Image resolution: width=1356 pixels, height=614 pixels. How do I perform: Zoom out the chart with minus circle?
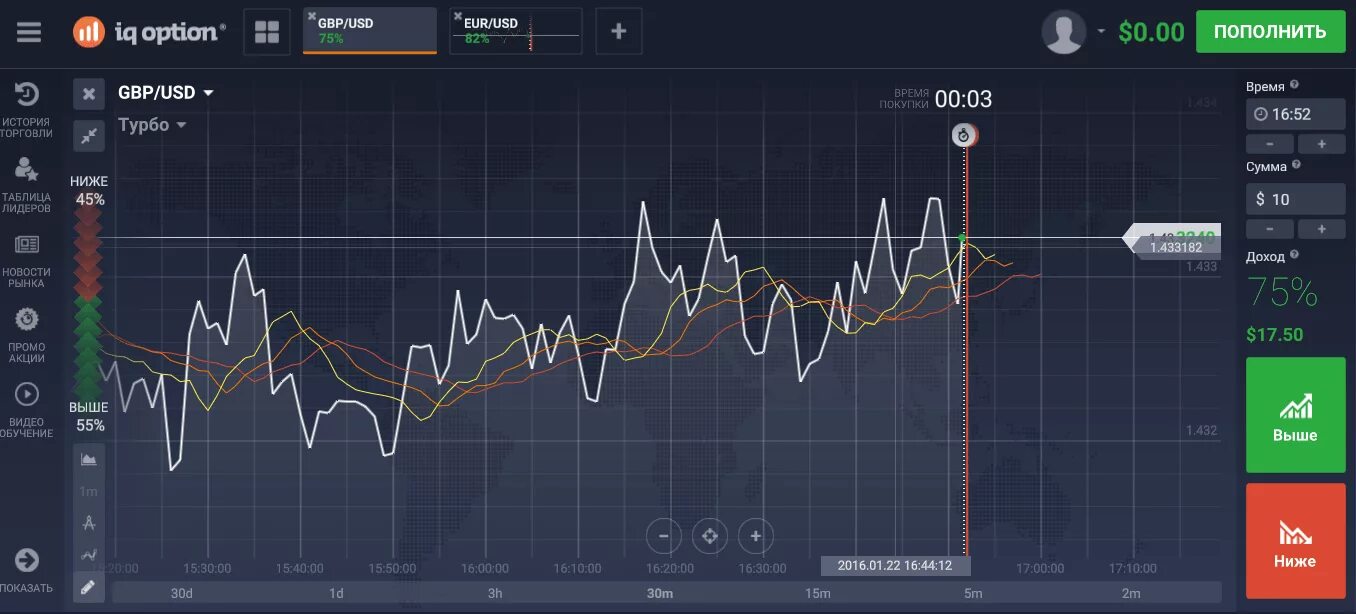pos(664,536)
